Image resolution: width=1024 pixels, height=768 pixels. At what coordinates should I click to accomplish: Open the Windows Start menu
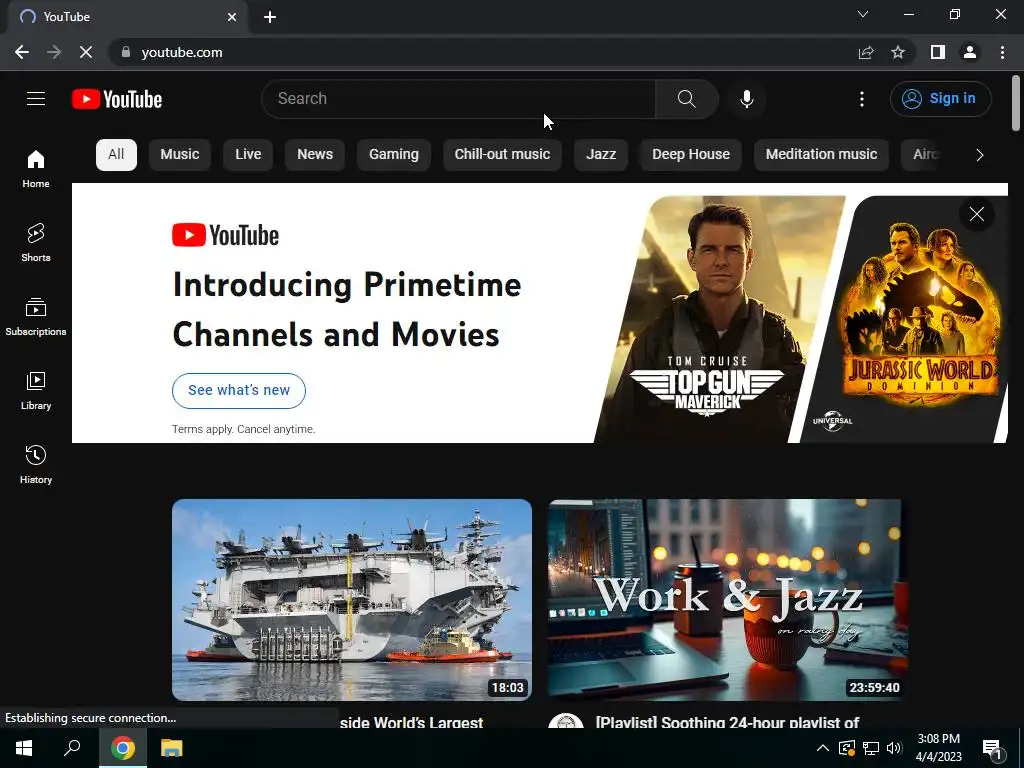click(x=24, y=748)
